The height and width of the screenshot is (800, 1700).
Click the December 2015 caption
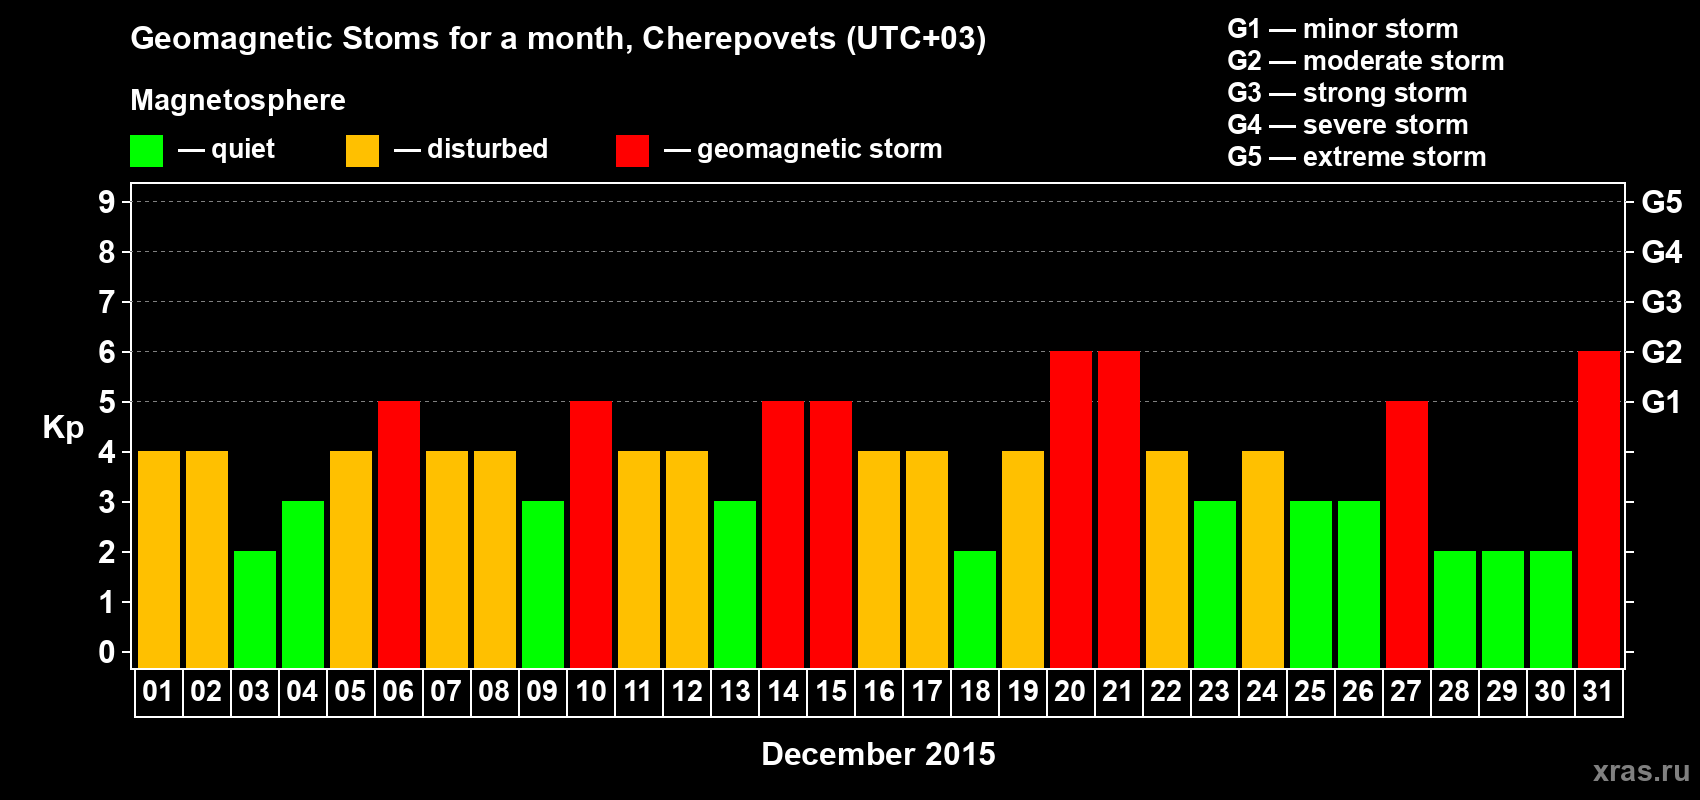click(878, 754)
